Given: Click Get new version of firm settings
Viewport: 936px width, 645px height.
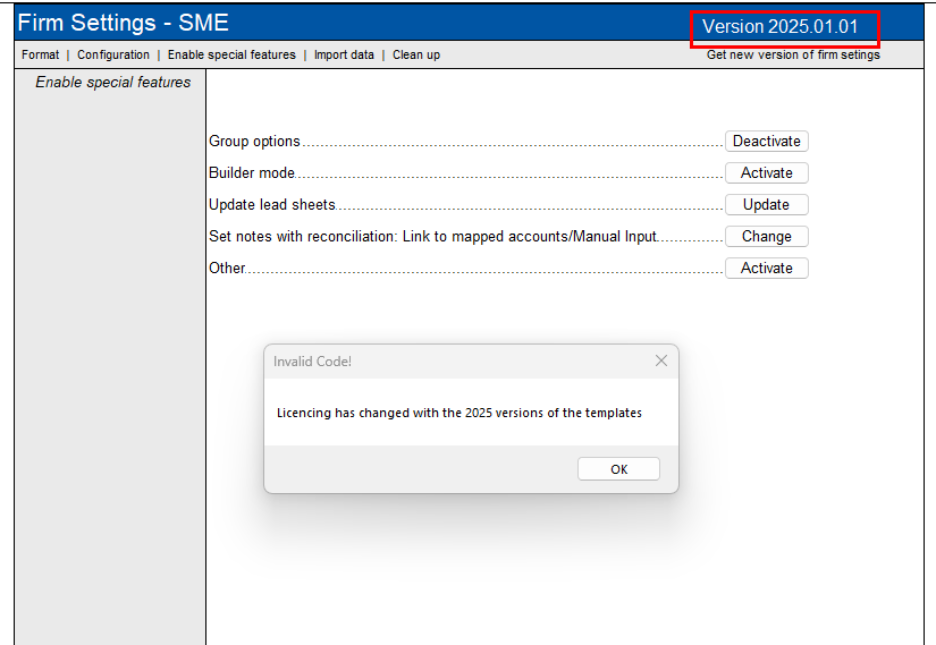Looking at the screenshot, I should [x=793, y=55].
